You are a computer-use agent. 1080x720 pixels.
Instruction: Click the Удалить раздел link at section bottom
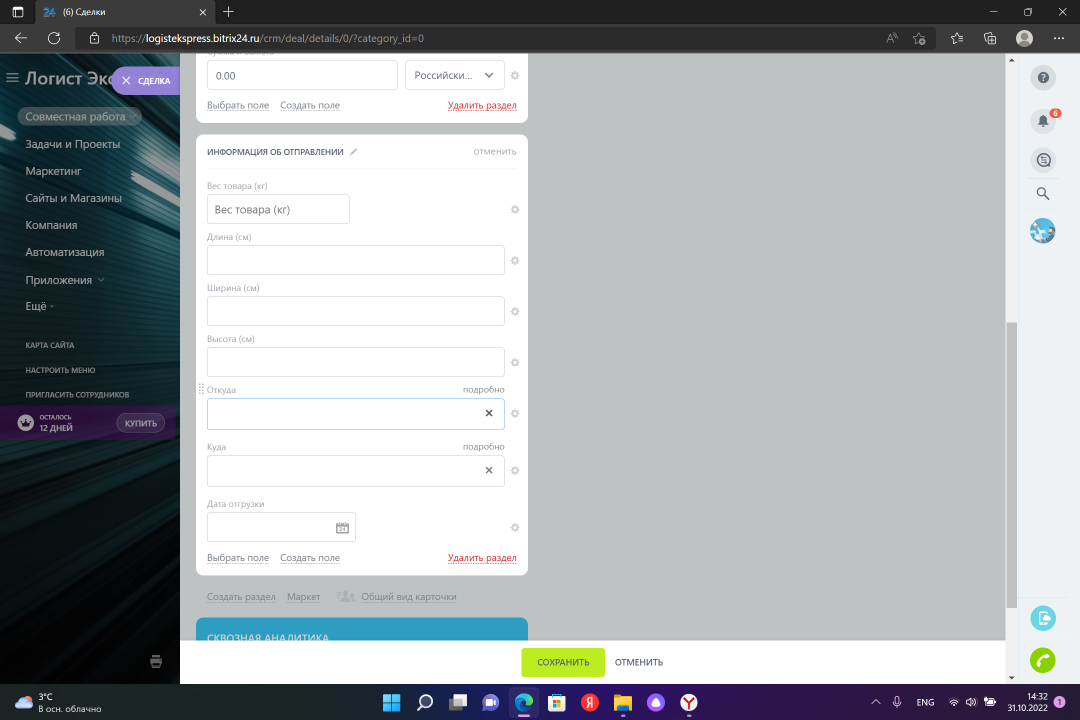482,558
